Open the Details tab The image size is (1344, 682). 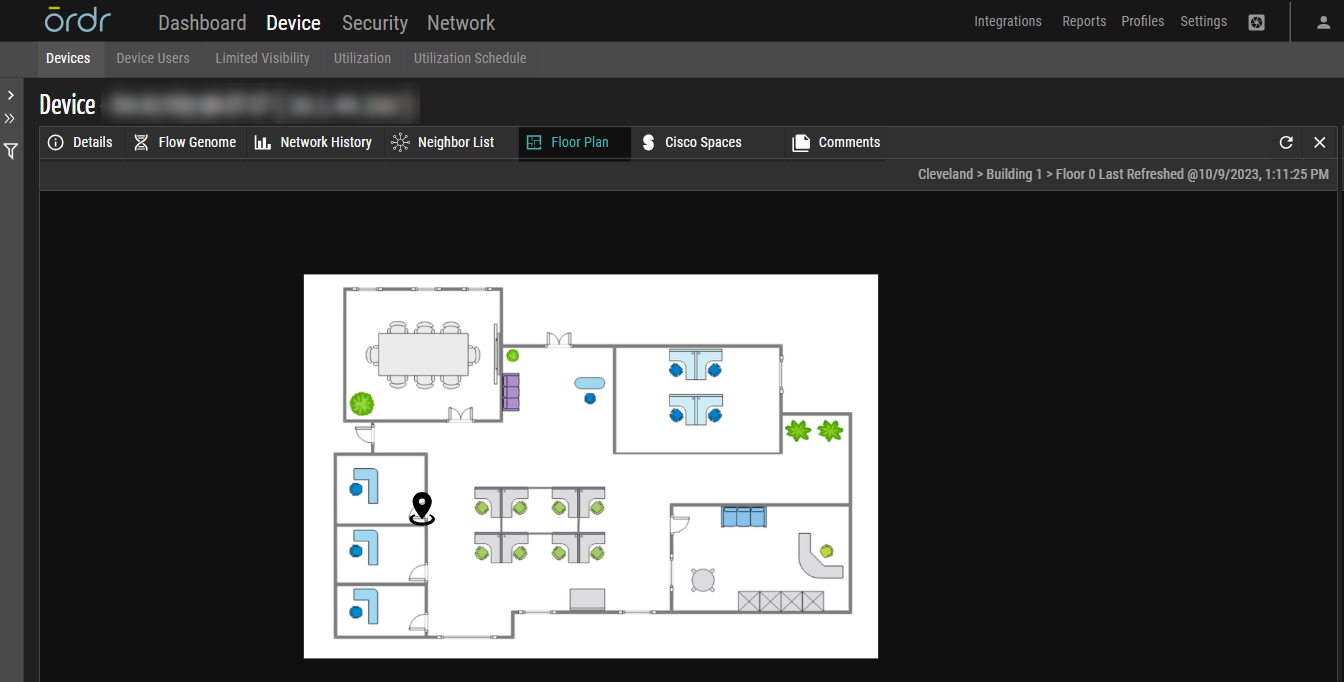(x=81, y=143)
